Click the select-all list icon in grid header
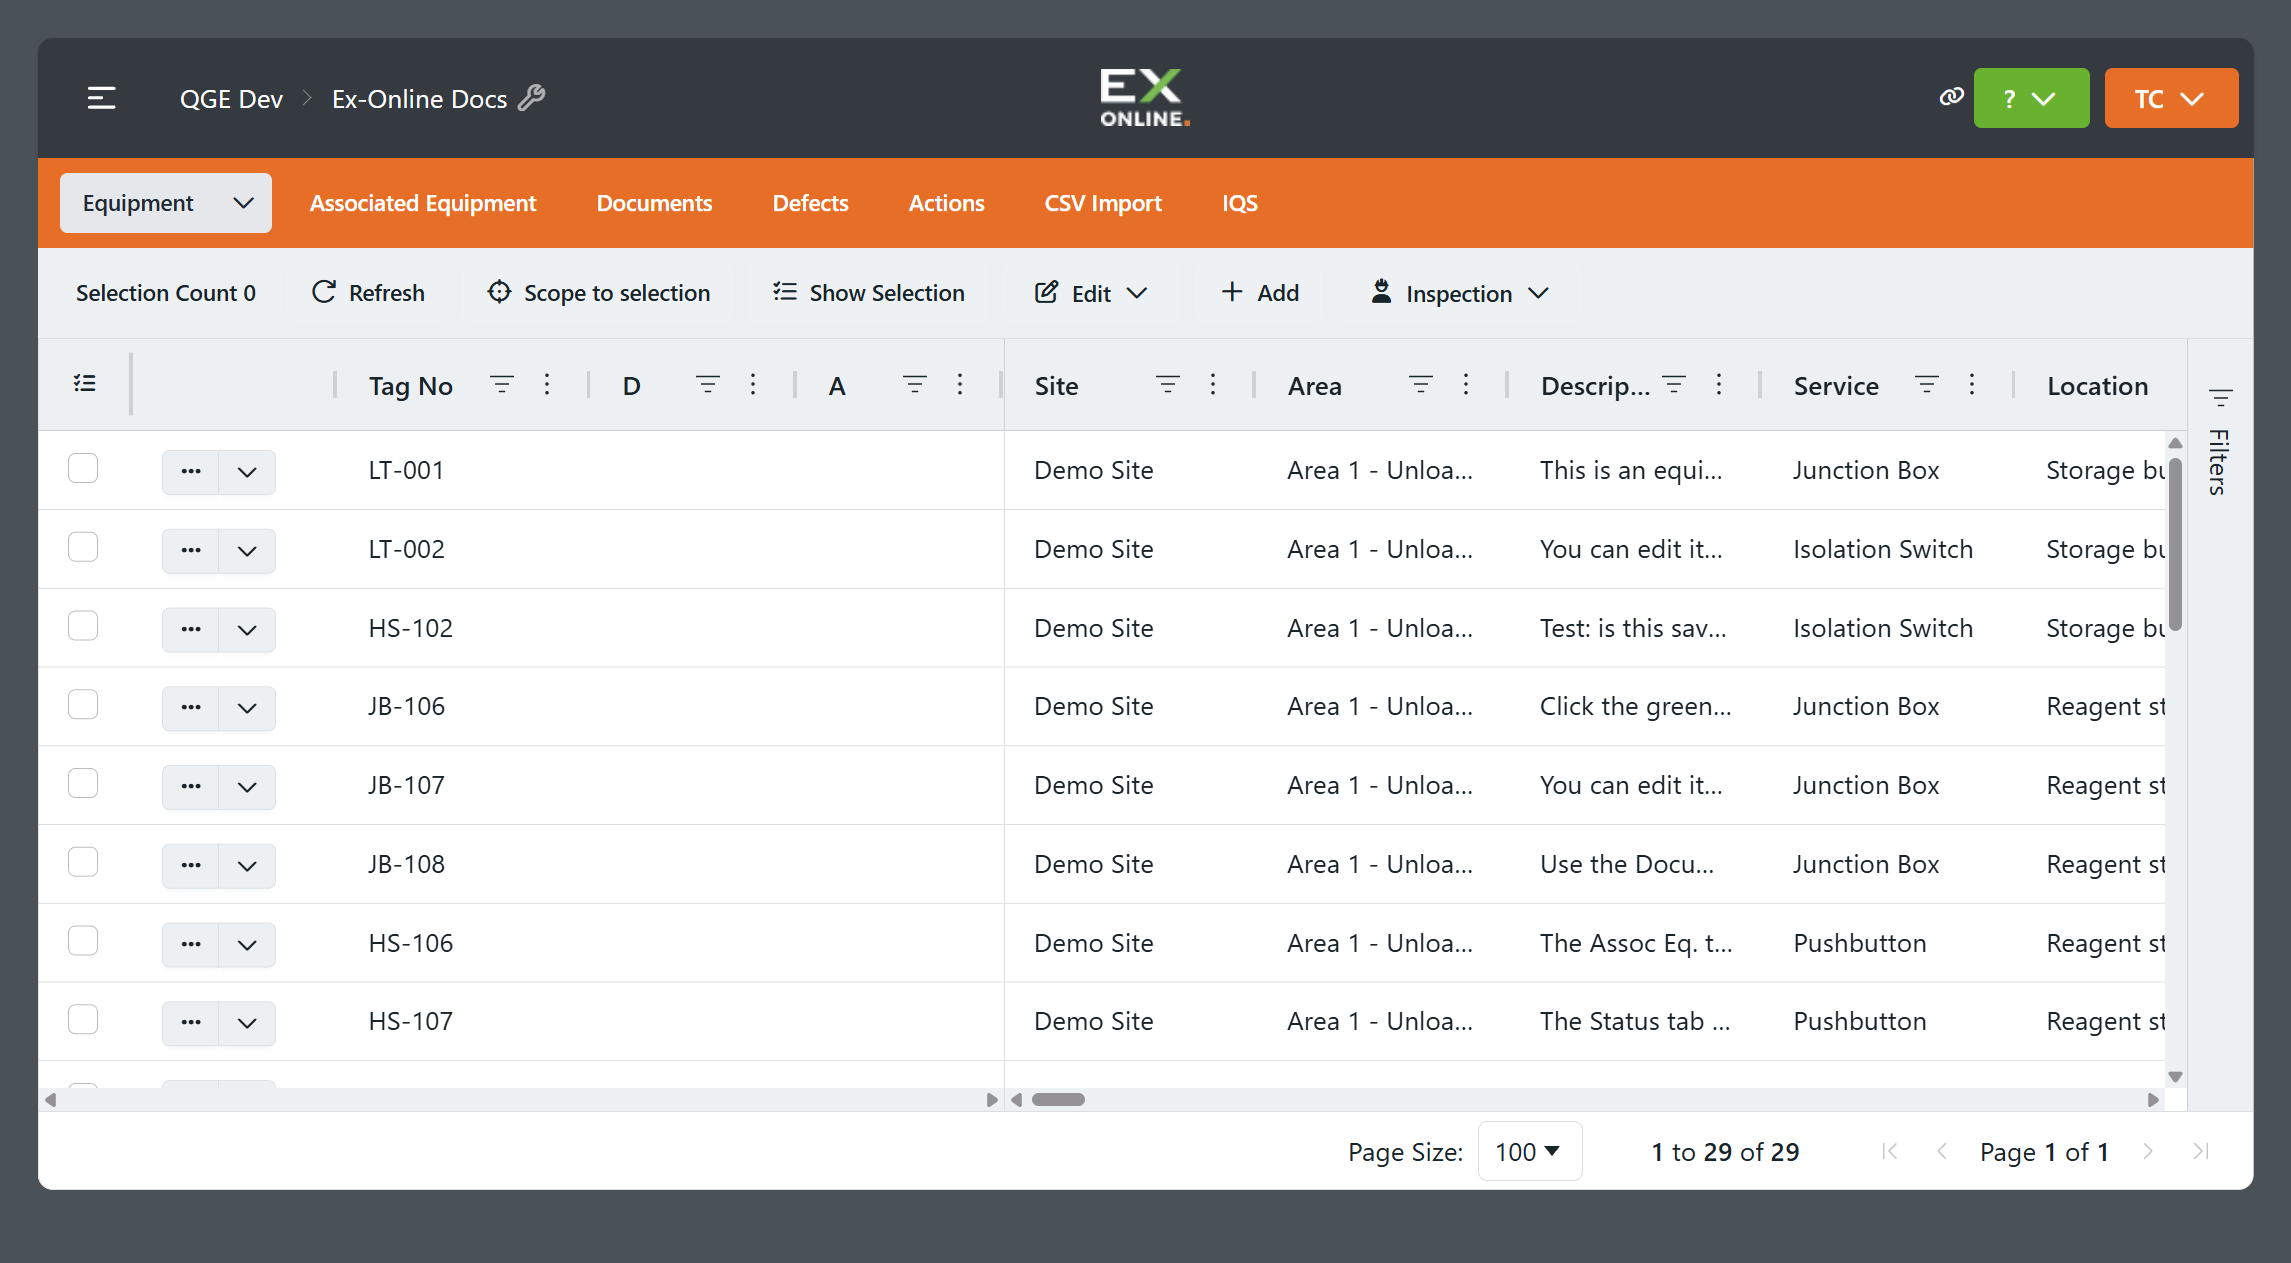This screenshot has height=1263, width=2291. (85, 384)
